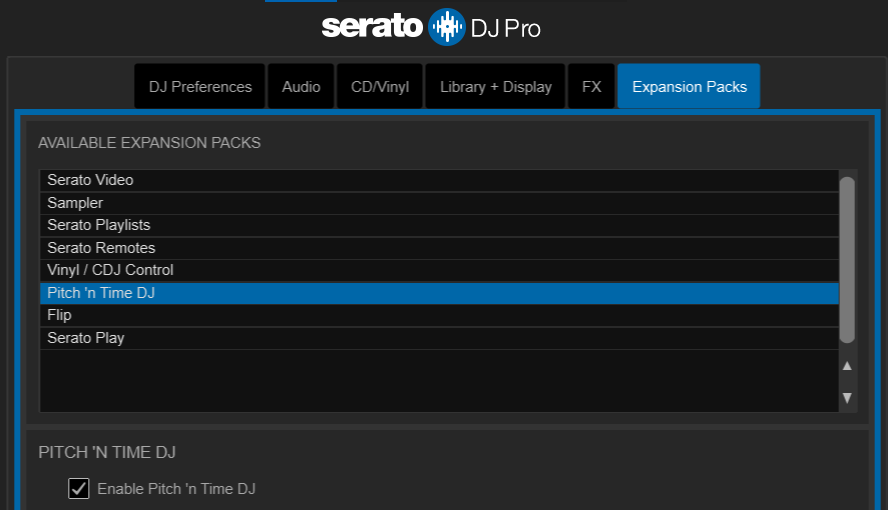Click the list scroll down arrow
888x510 pixels.
[x=847, y=398]
